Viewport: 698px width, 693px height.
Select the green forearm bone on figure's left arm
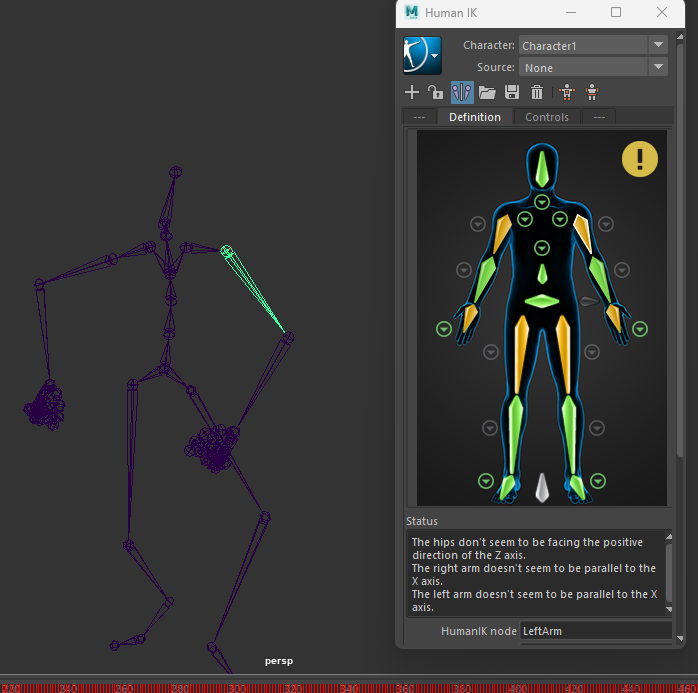pyautogui.click(x=600, y=280)
